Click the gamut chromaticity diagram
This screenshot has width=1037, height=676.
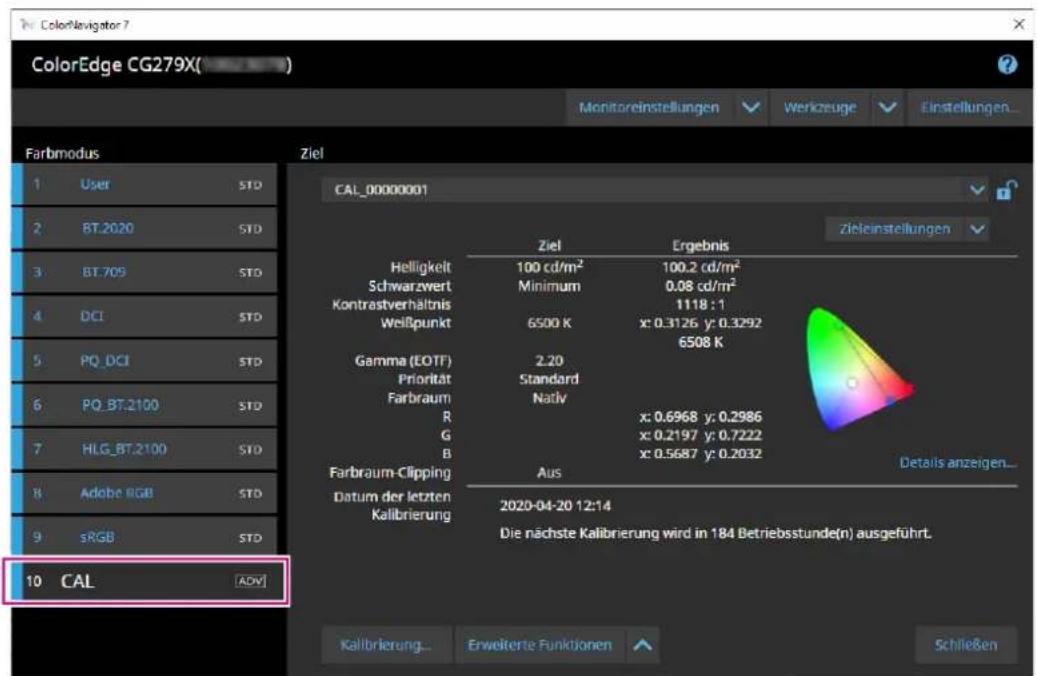[859, 369]
